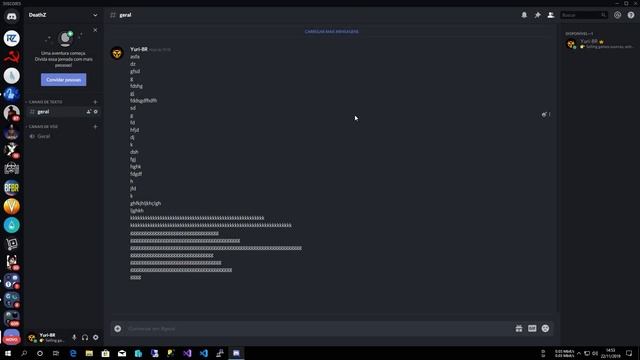The image size is (640, 360).
Task: Open the hammer and sickle server
Action: [11, 57]
